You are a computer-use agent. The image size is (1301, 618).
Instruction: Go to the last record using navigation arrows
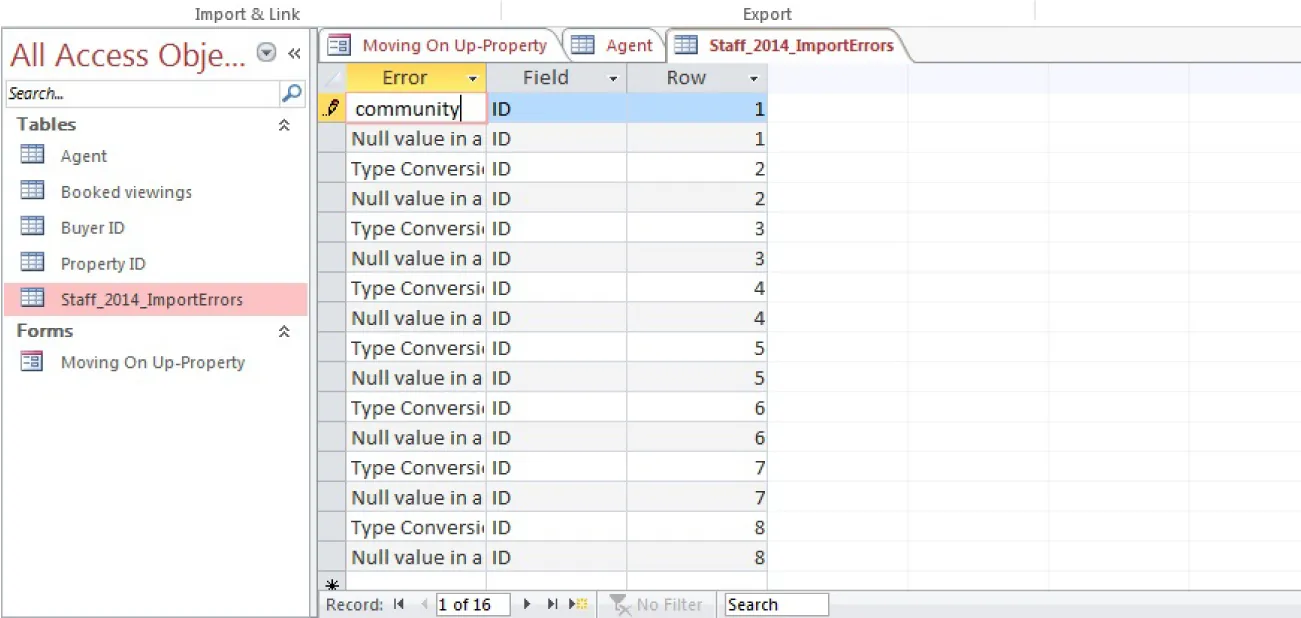click(x=551, y=604)
